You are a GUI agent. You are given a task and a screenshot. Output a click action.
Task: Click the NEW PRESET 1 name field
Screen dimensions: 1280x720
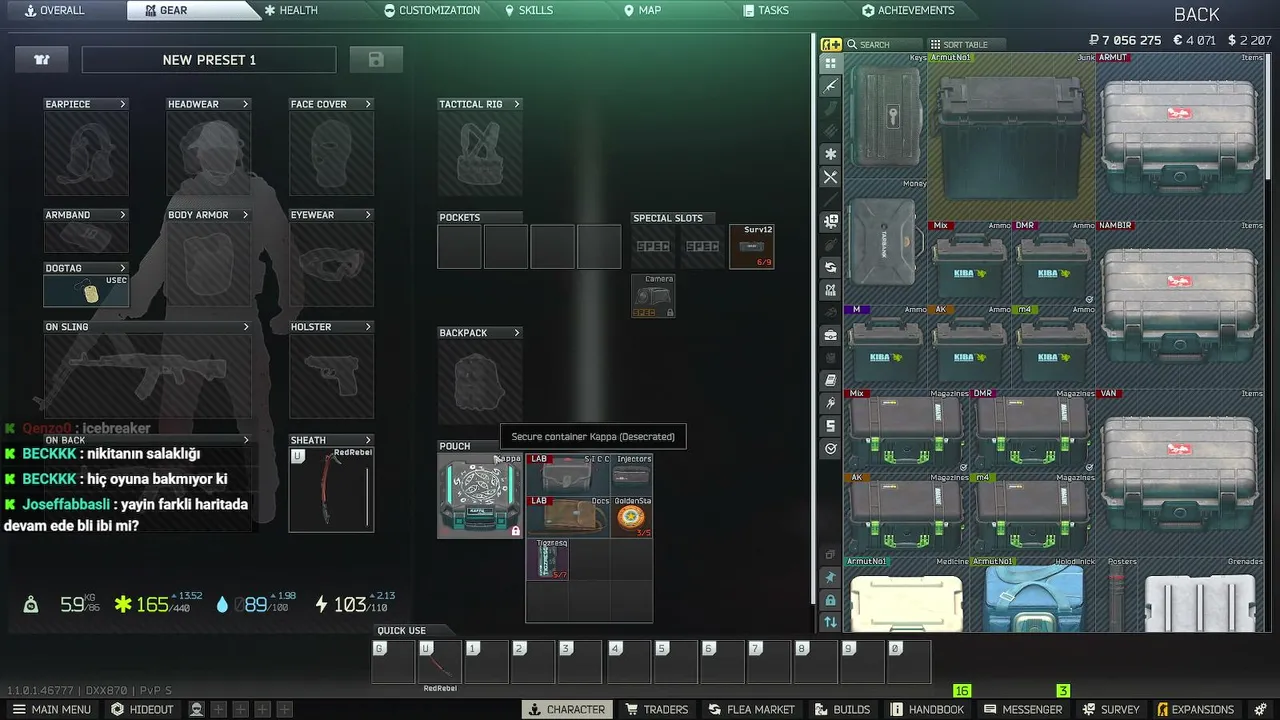pos(209,60)
